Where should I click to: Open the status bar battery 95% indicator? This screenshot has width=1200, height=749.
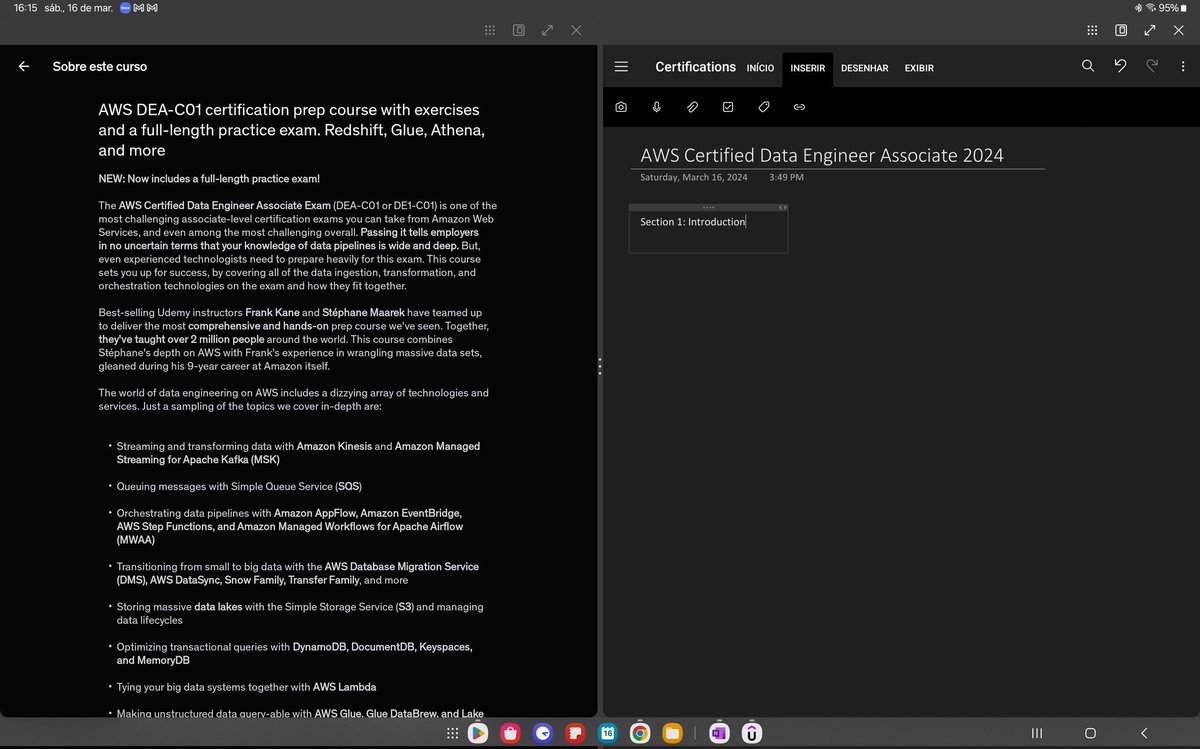(1175, 7)
